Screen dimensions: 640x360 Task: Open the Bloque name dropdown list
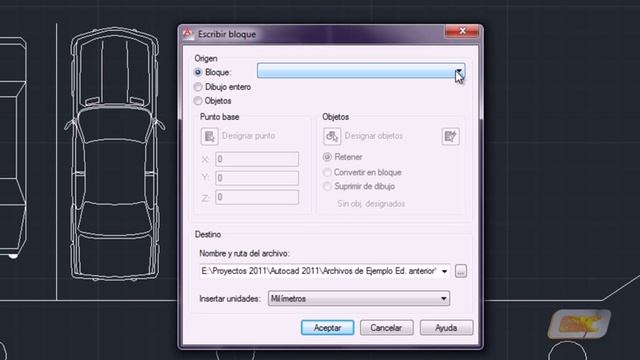(361, 71)
